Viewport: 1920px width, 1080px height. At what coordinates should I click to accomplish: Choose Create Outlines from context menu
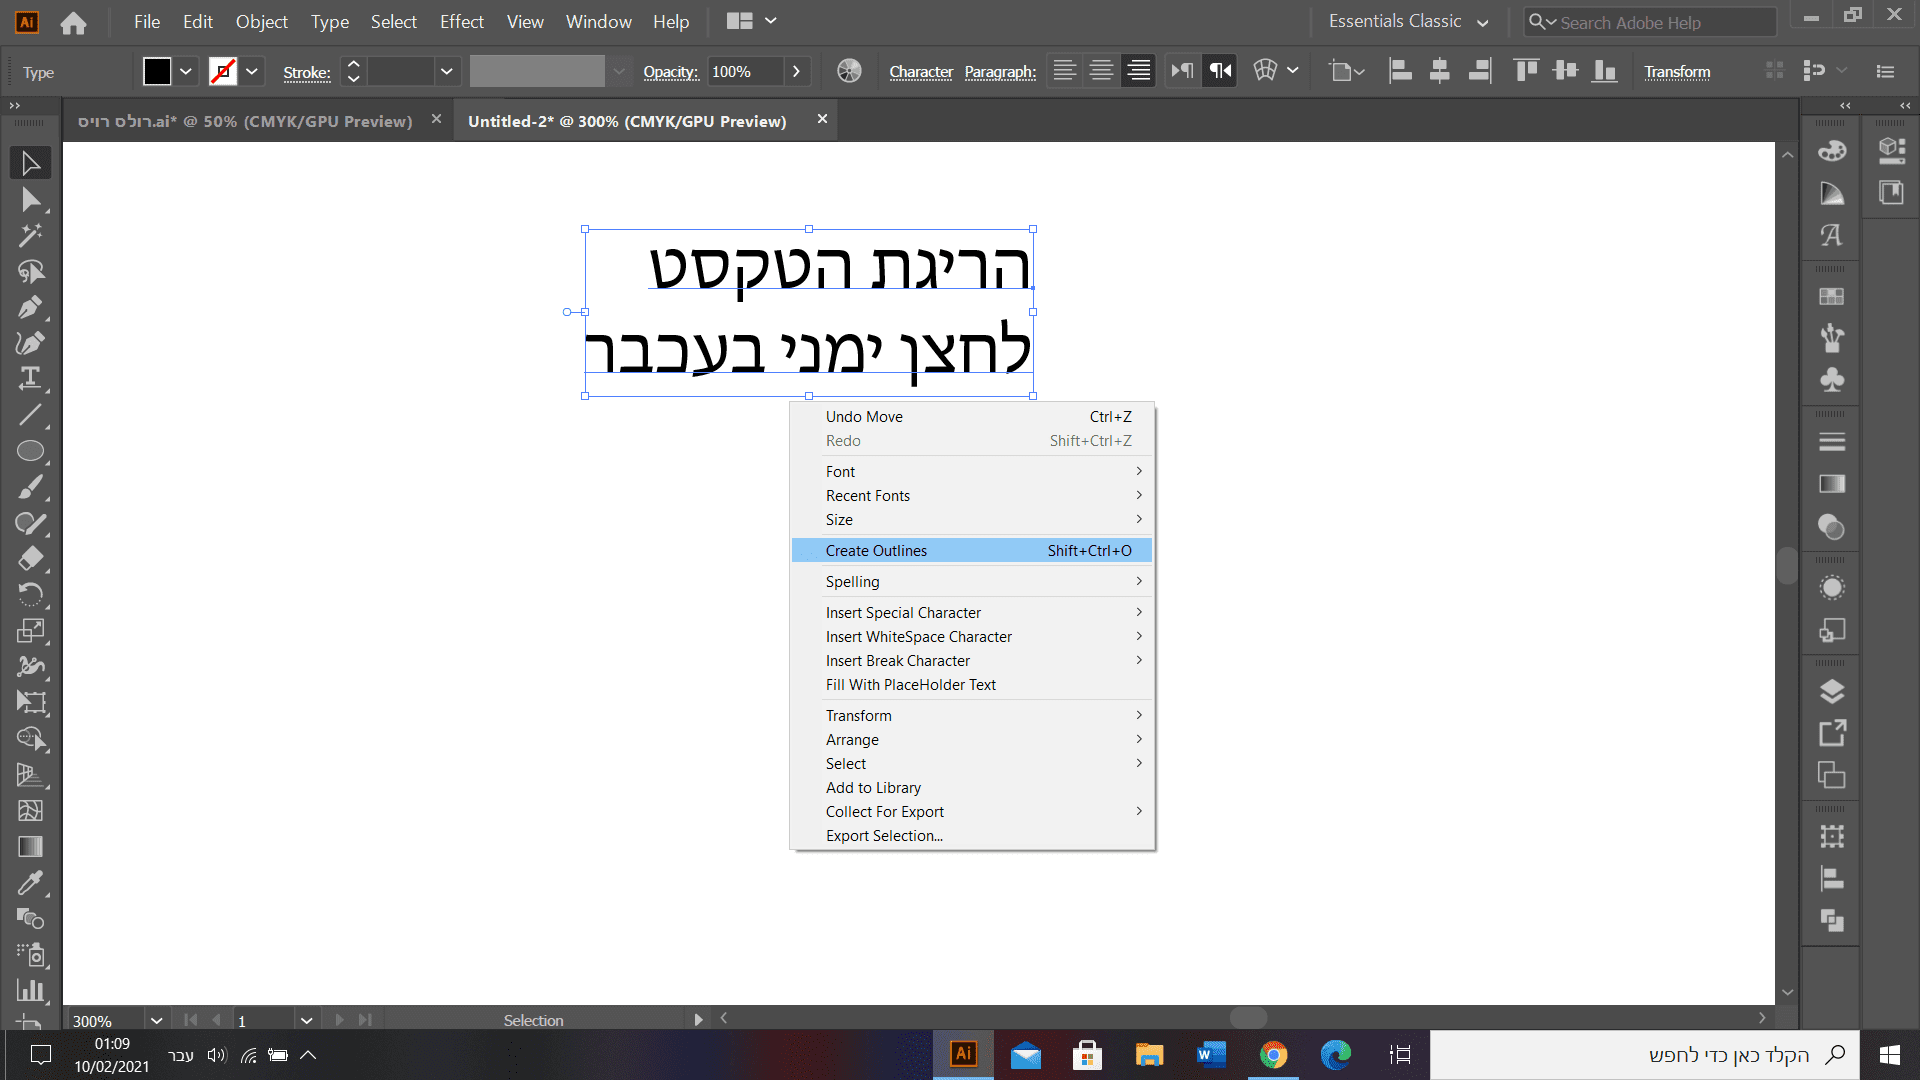(876, 550)
